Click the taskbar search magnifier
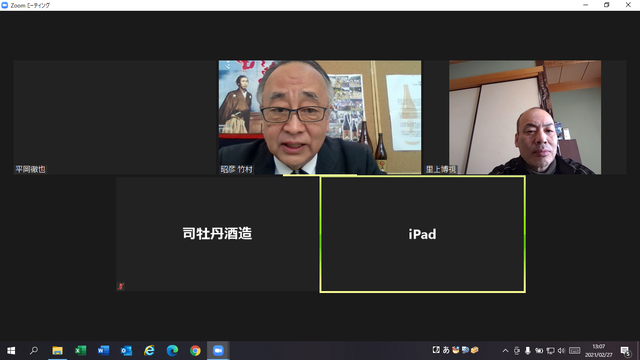640x360 pixels. pos(34,351)
